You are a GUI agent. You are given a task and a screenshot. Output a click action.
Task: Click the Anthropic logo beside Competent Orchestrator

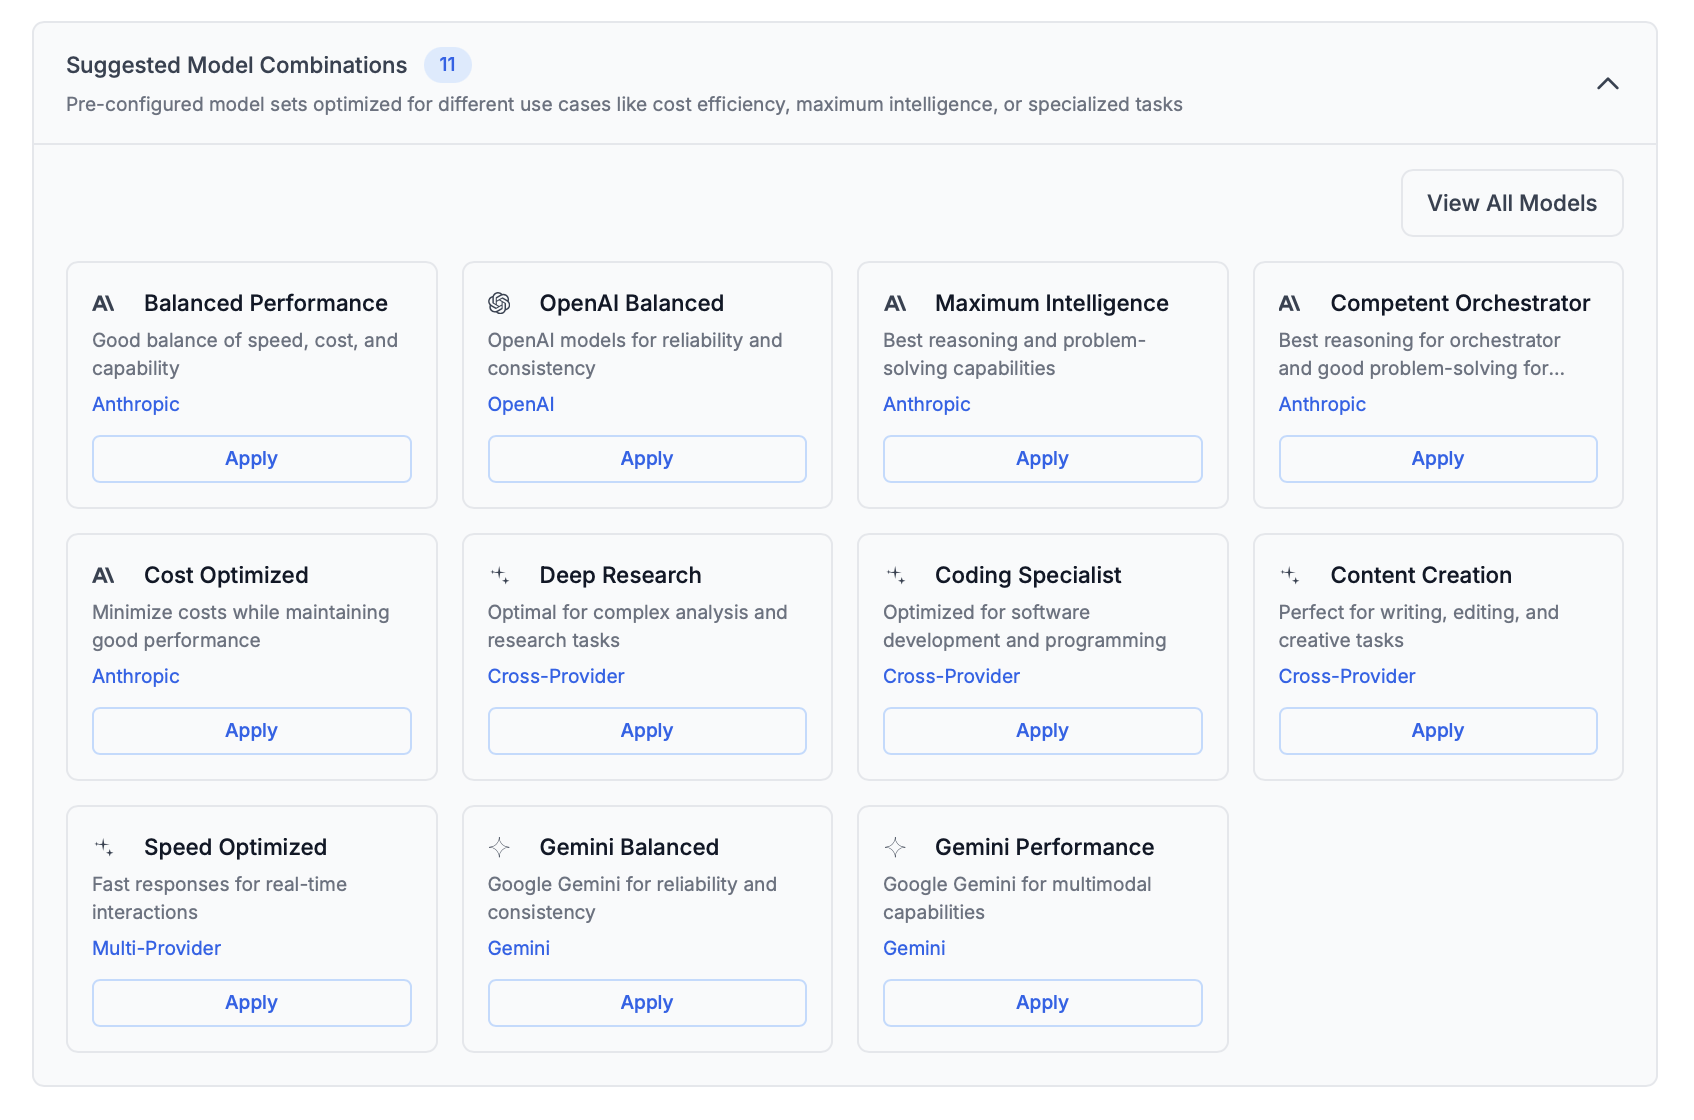point(1290,303)
